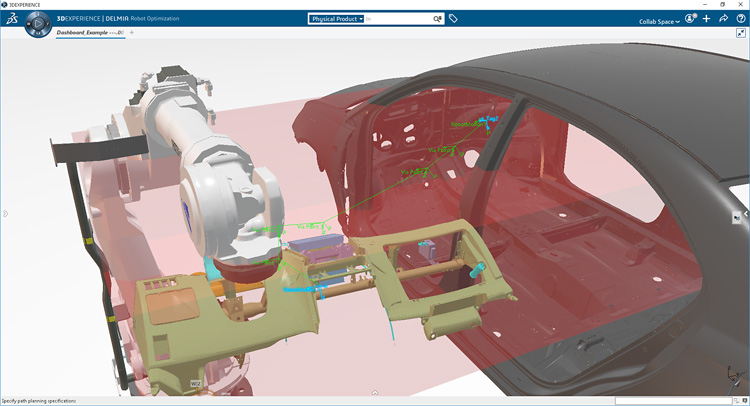Click the search magnifier icon
750x406 pixels.
tap(437, 19)
